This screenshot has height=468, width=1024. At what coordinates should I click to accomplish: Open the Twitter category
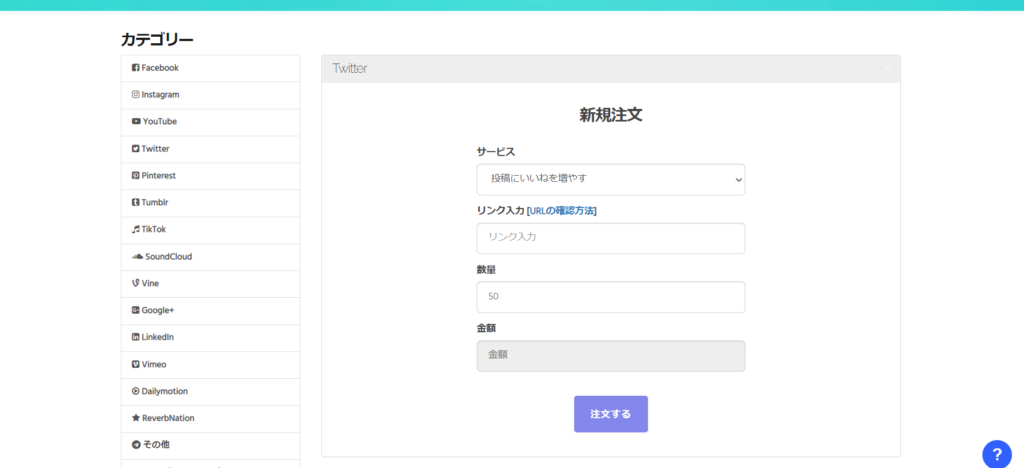210,149
